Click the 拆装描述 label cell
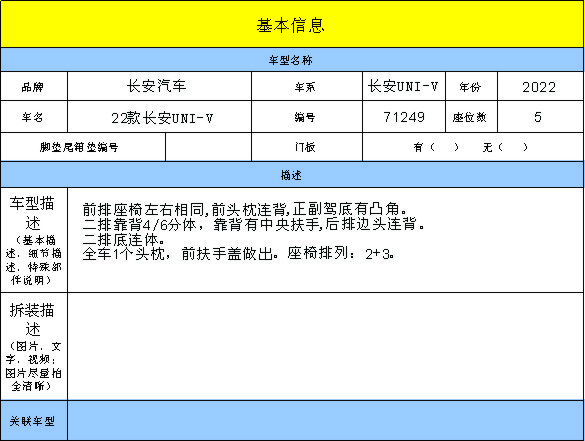585x441 pixels. [x=34, y=346]
